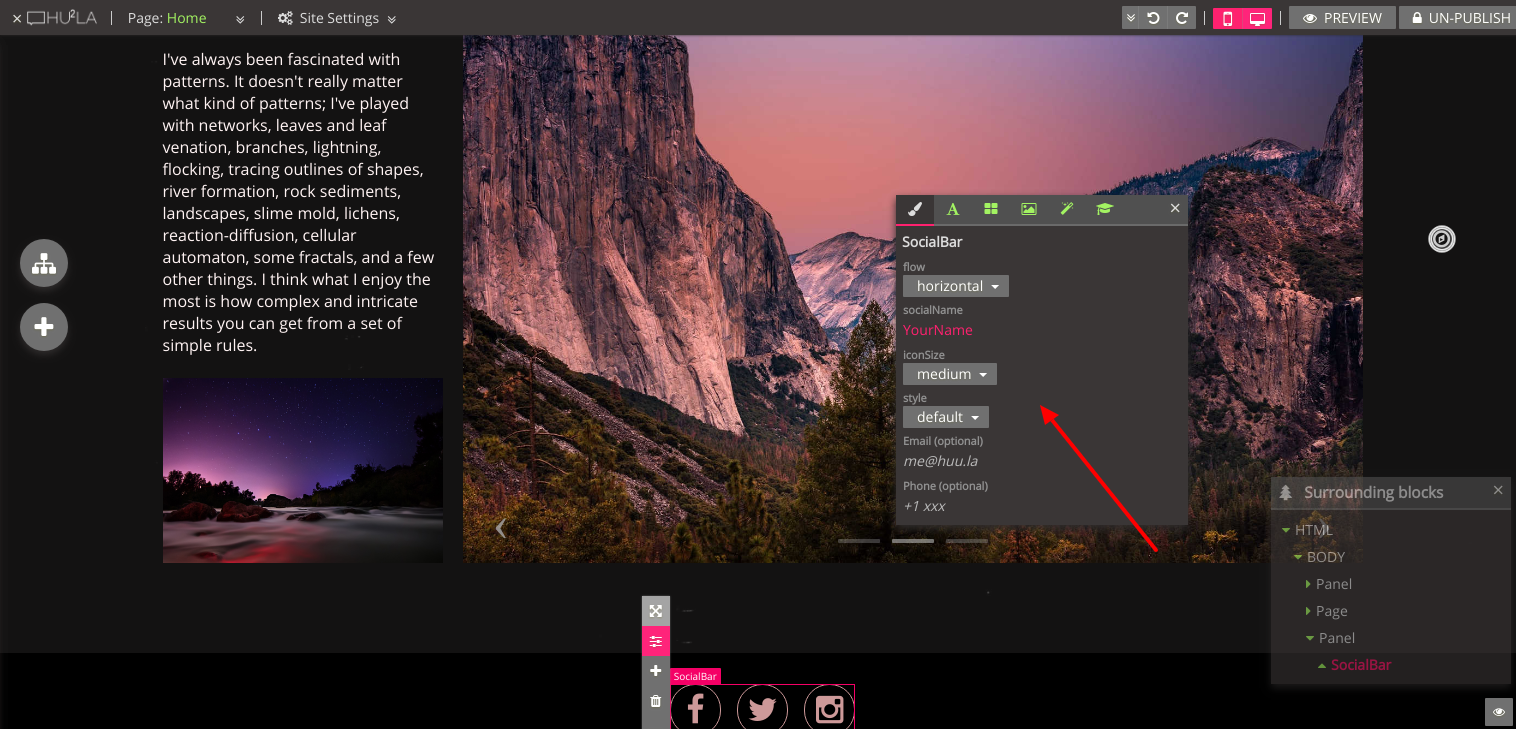This screenshot has width=1516, height=729.
Task: Click the SocialBar panel heading
Action: (932, 242)
